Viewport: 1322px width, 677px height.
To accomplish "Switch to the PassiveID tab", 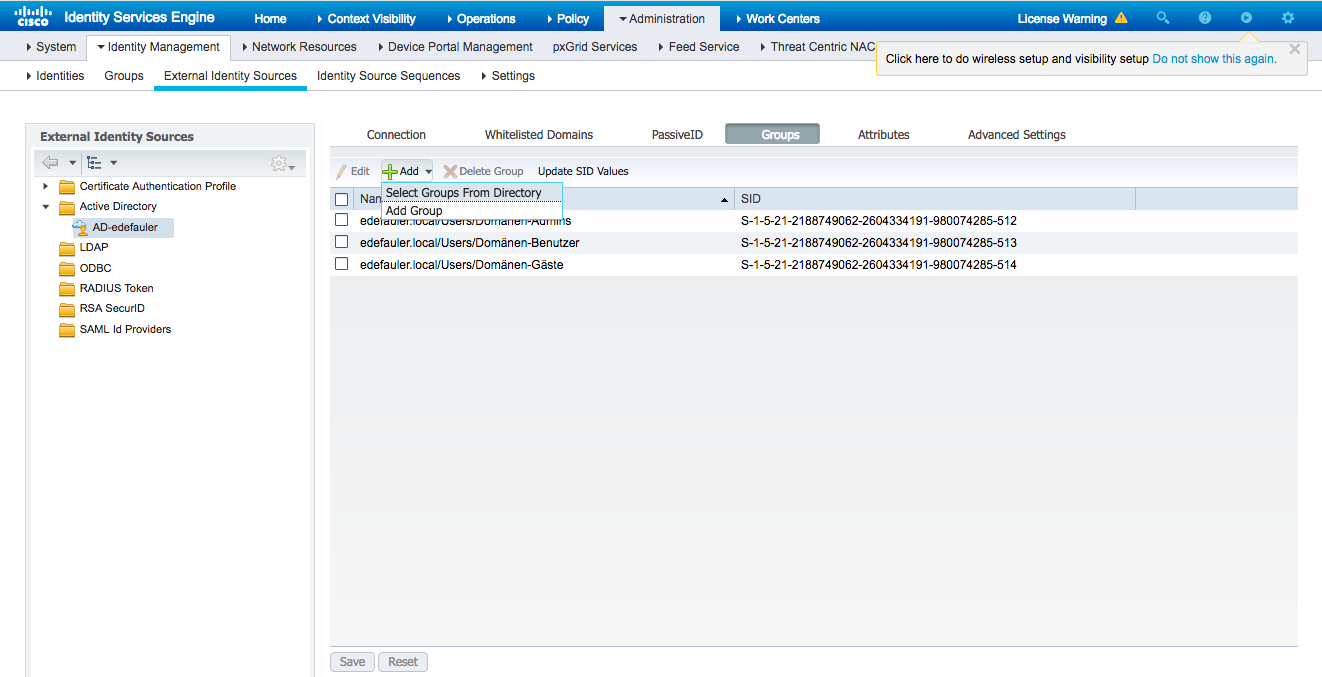I will [x=677, y=134].
